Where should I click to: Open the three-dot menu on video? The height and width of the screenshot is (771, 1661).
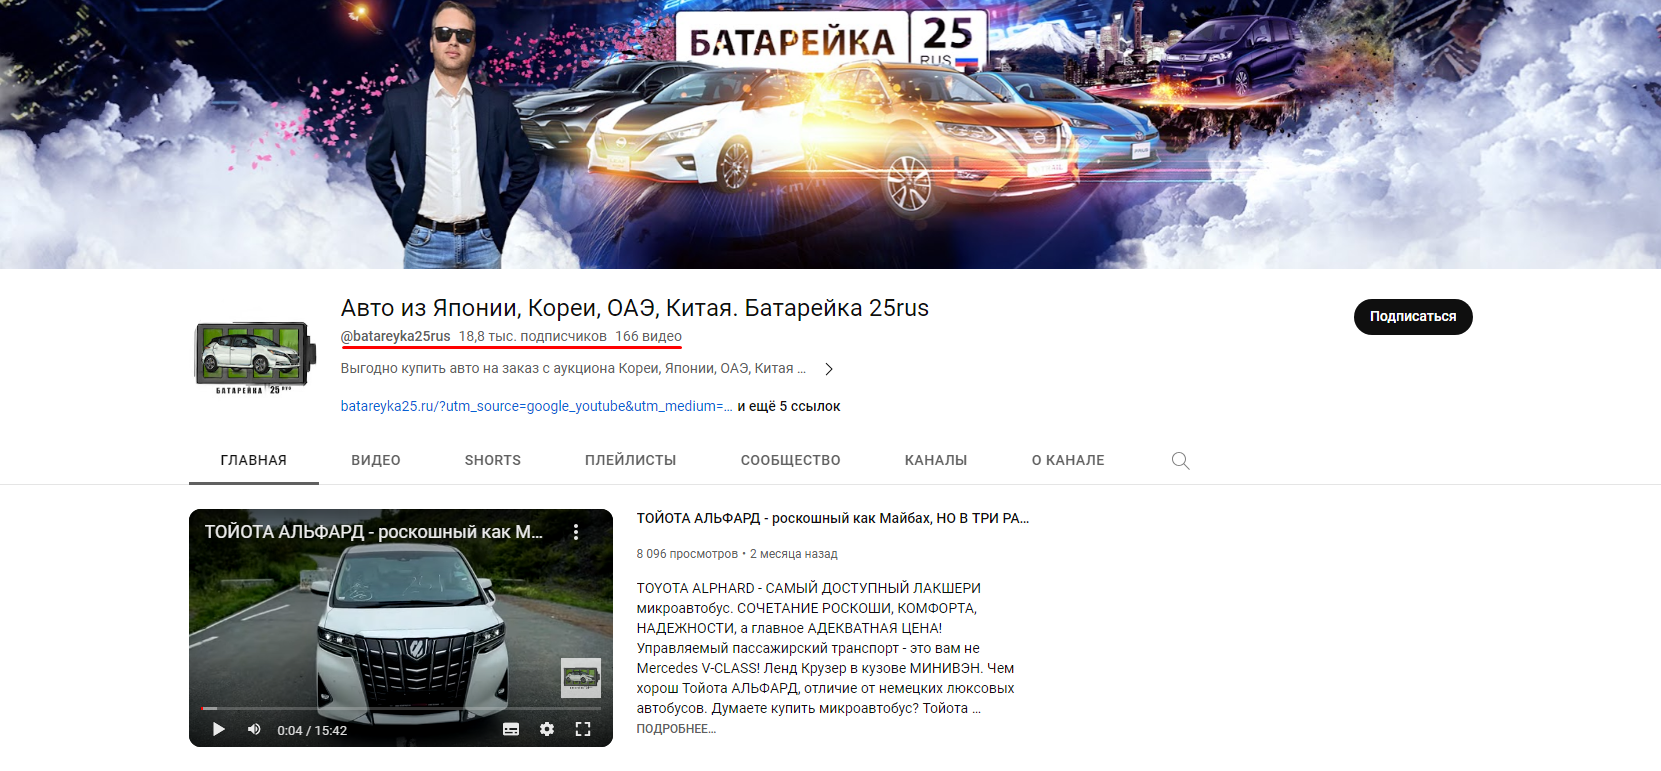click(576, 532)
